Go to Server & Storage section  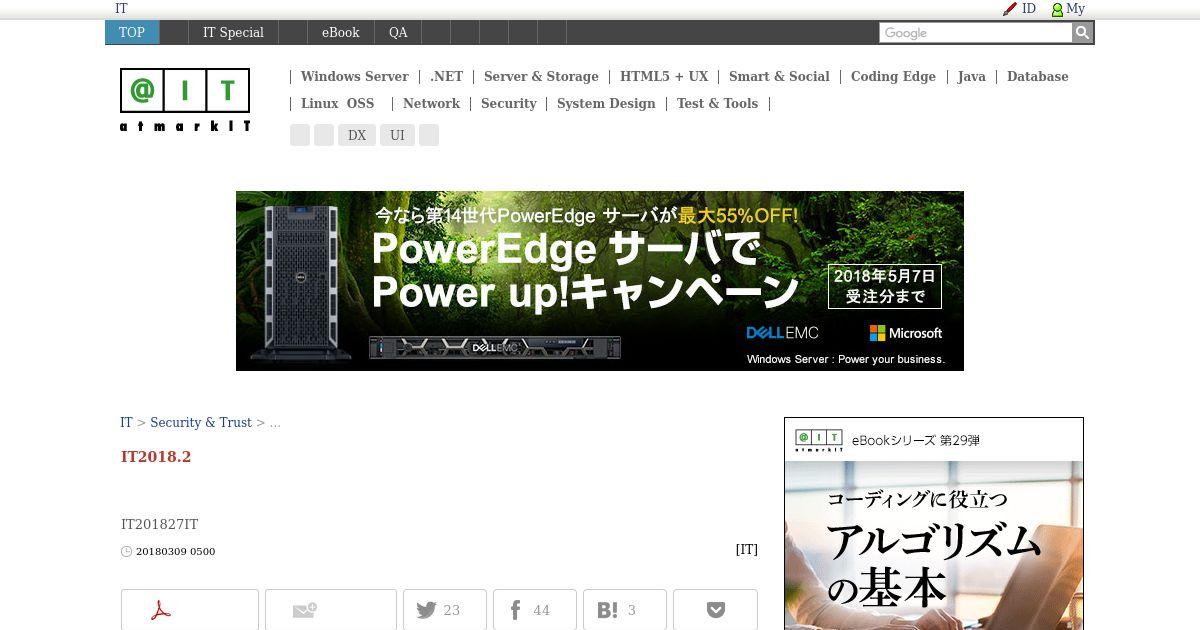pyautogui.click(x=541, y=76)
